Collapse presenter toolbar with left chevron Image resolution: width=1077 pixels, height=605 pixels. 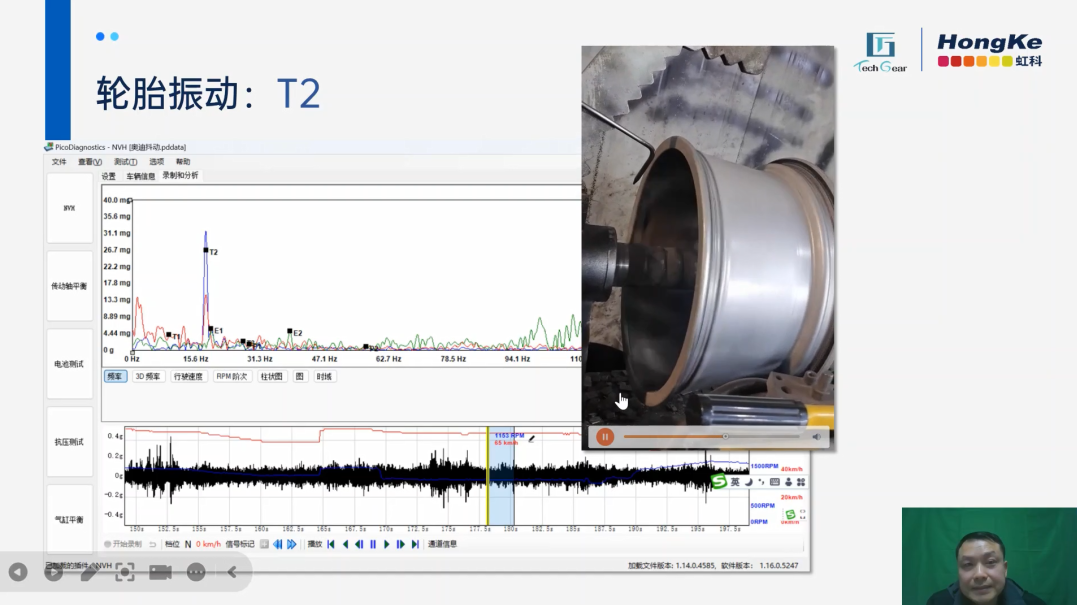232,572
